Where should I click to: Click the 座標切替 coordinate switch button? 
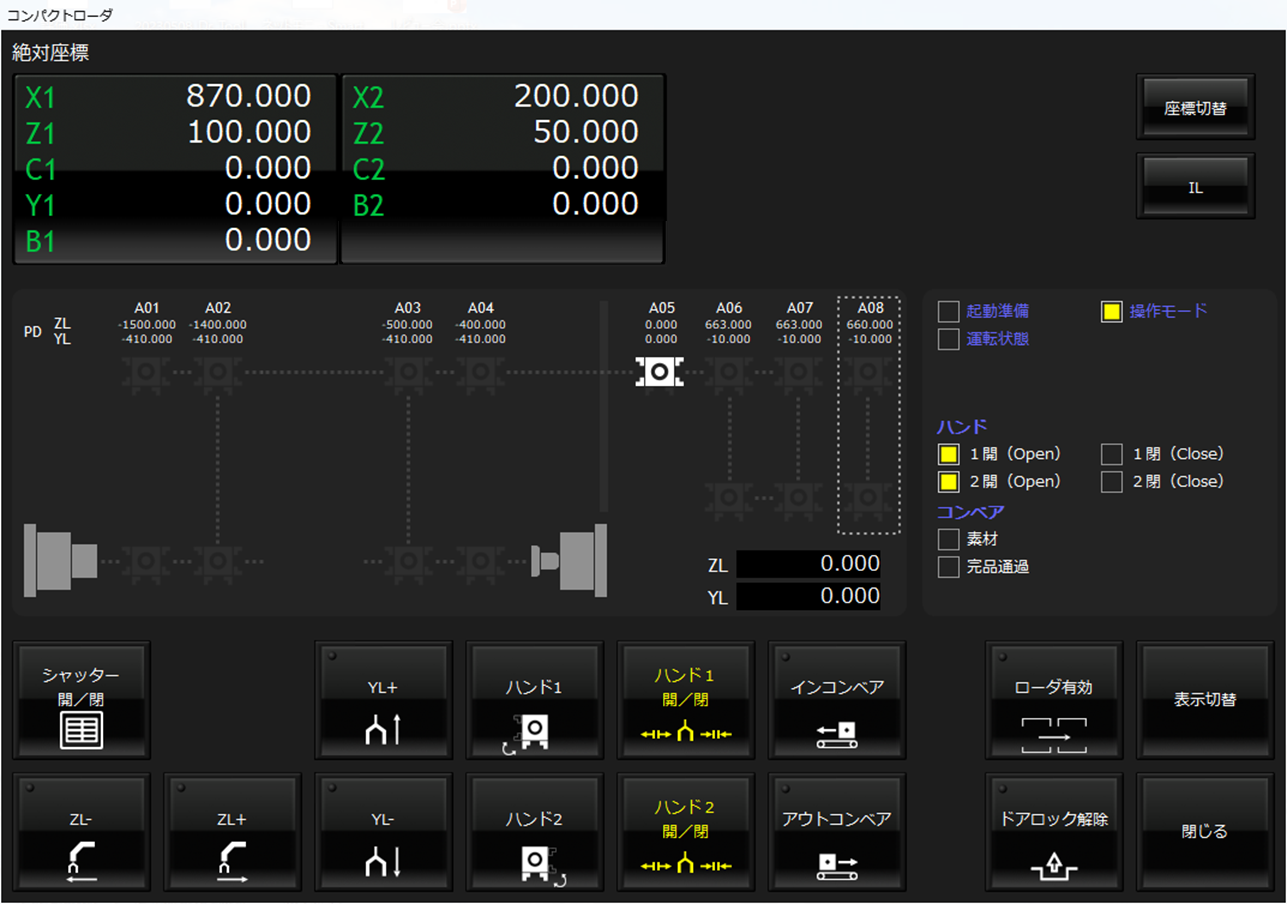(1195, 108)
